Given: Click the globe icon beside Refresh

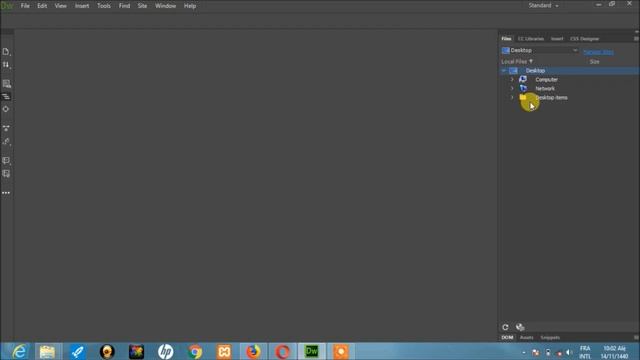Looking at the screenshot, I should (x=520, y=327).
